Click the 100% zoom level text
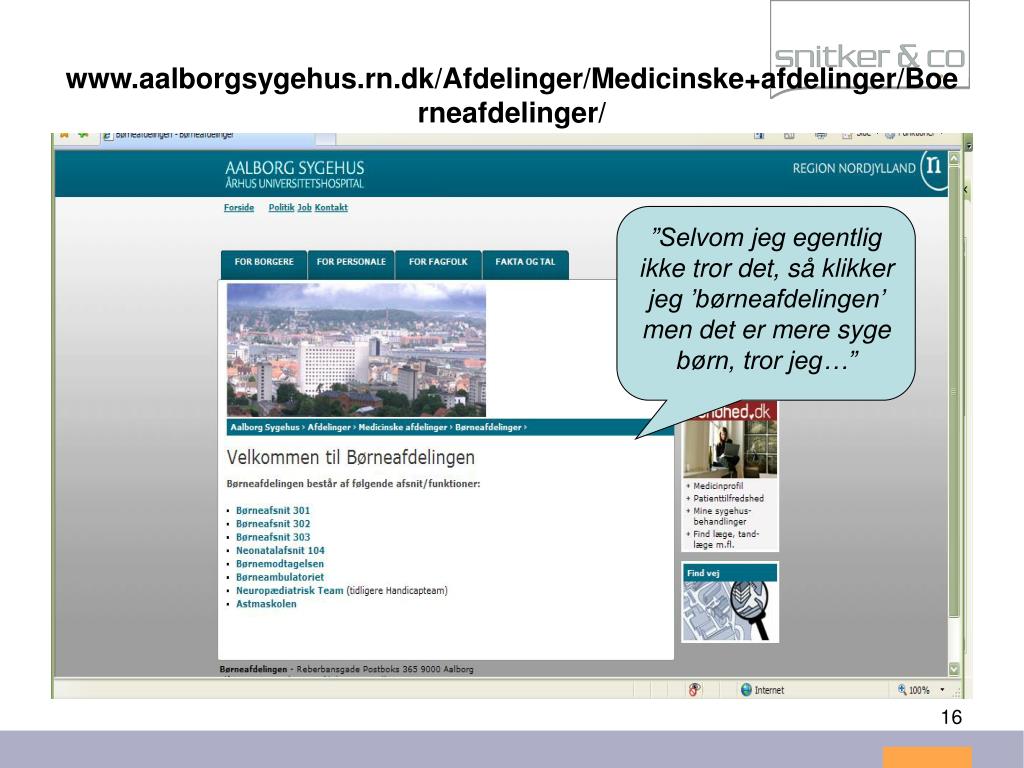 pyautogui.click(x=919, y=690)
